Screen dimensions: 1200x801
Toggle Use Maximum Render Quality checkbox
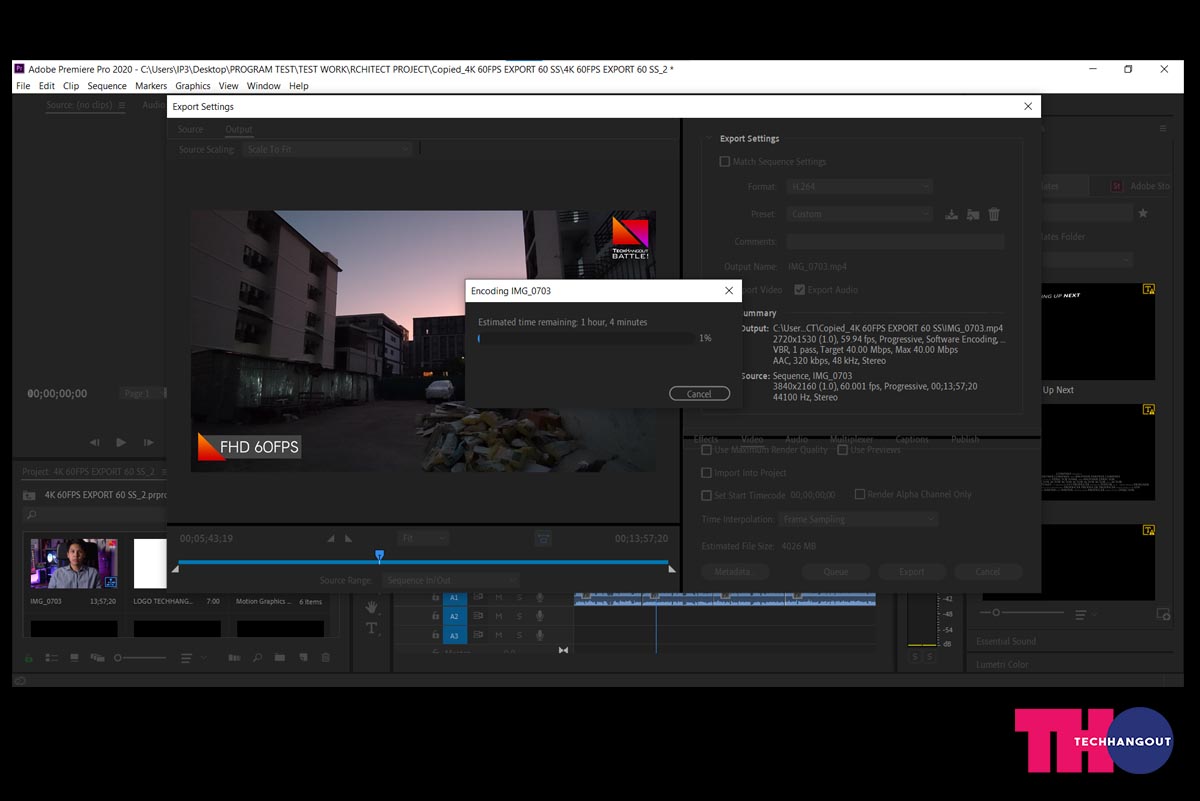707,450
